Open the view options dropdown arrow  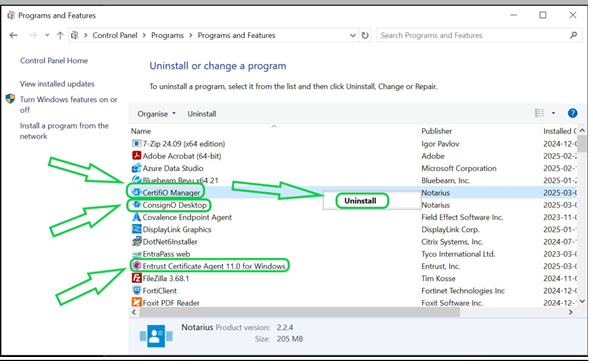point(553,113)
